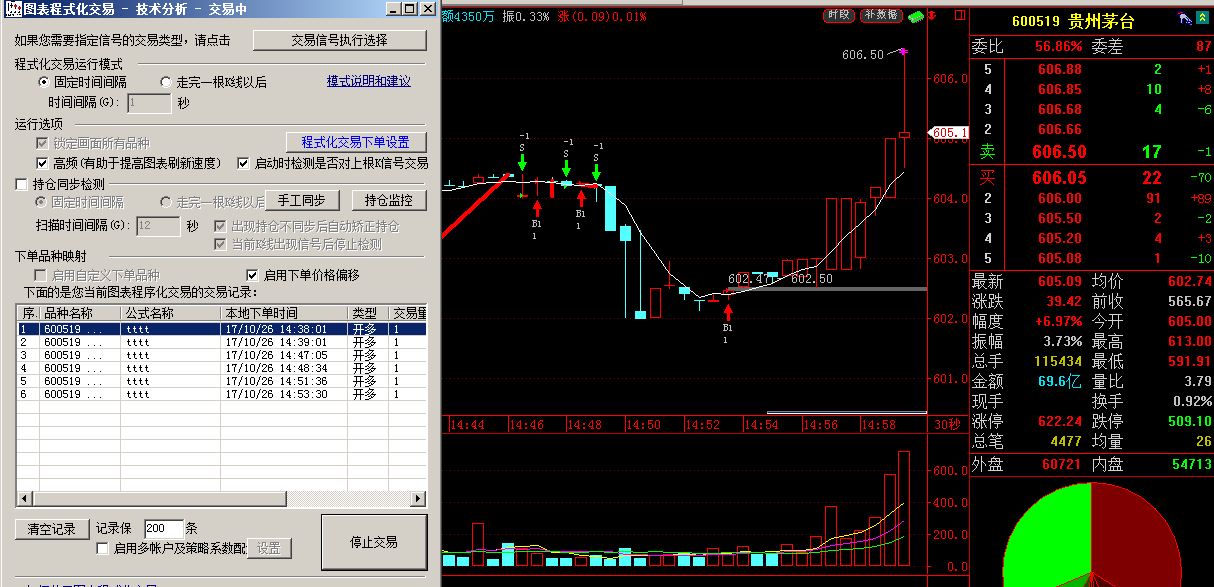The image size is (1214, 587).
Task: Click the 总手 value 115434
Action: click(x=1058, y=362)
